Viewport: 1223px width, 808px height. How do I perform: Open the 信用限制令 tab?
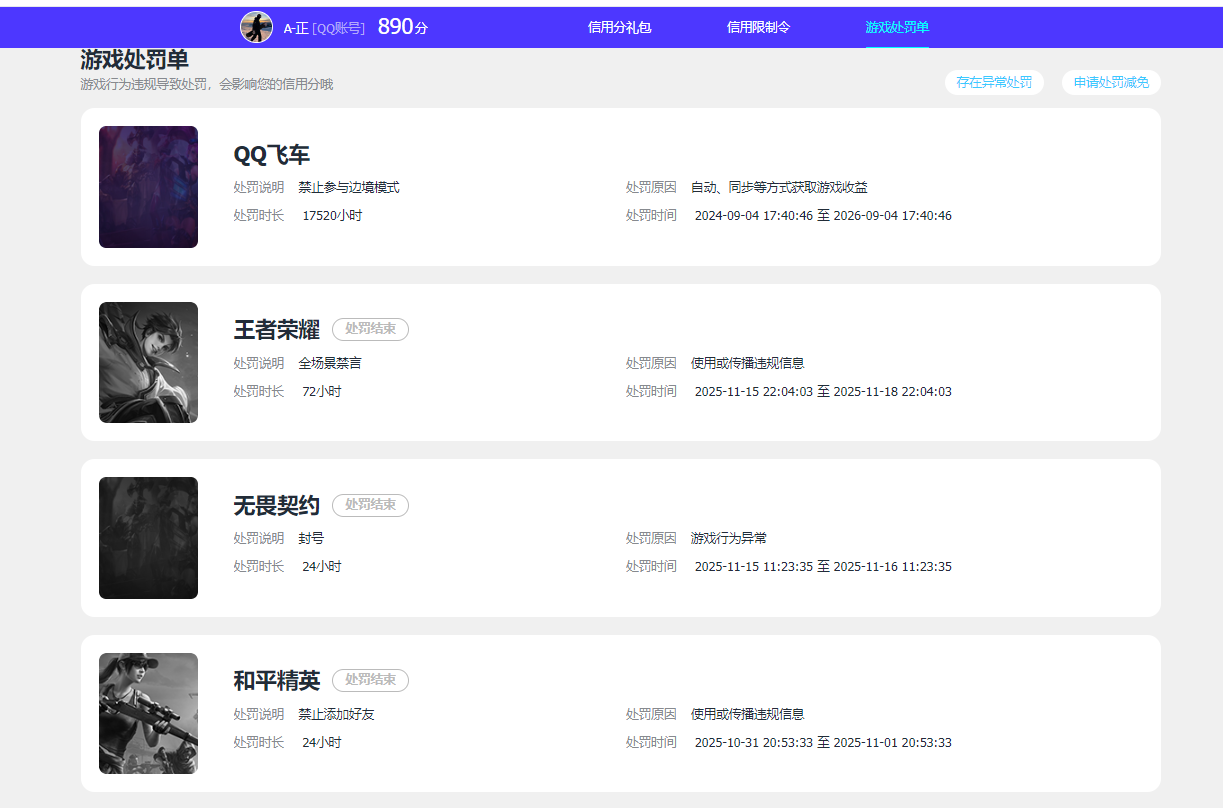[757, 27]
